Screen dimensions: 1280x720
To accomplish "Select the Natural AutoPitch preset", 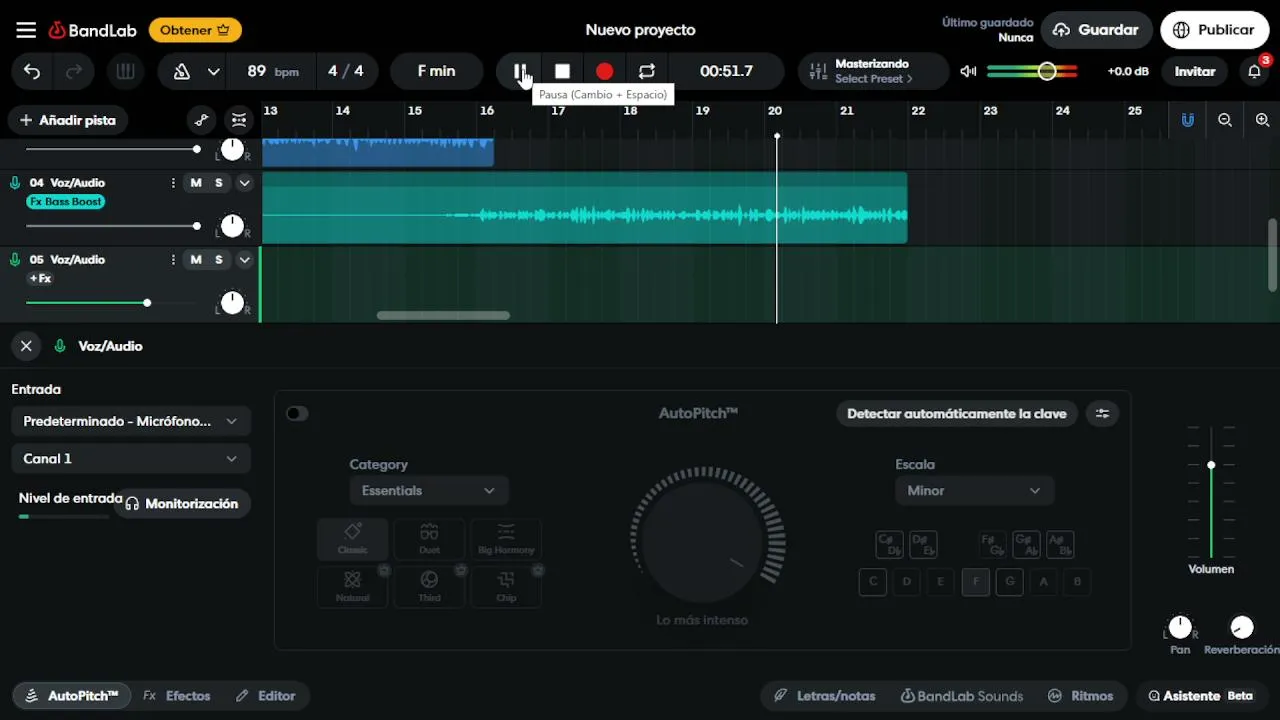I will [x=352, y=586].
